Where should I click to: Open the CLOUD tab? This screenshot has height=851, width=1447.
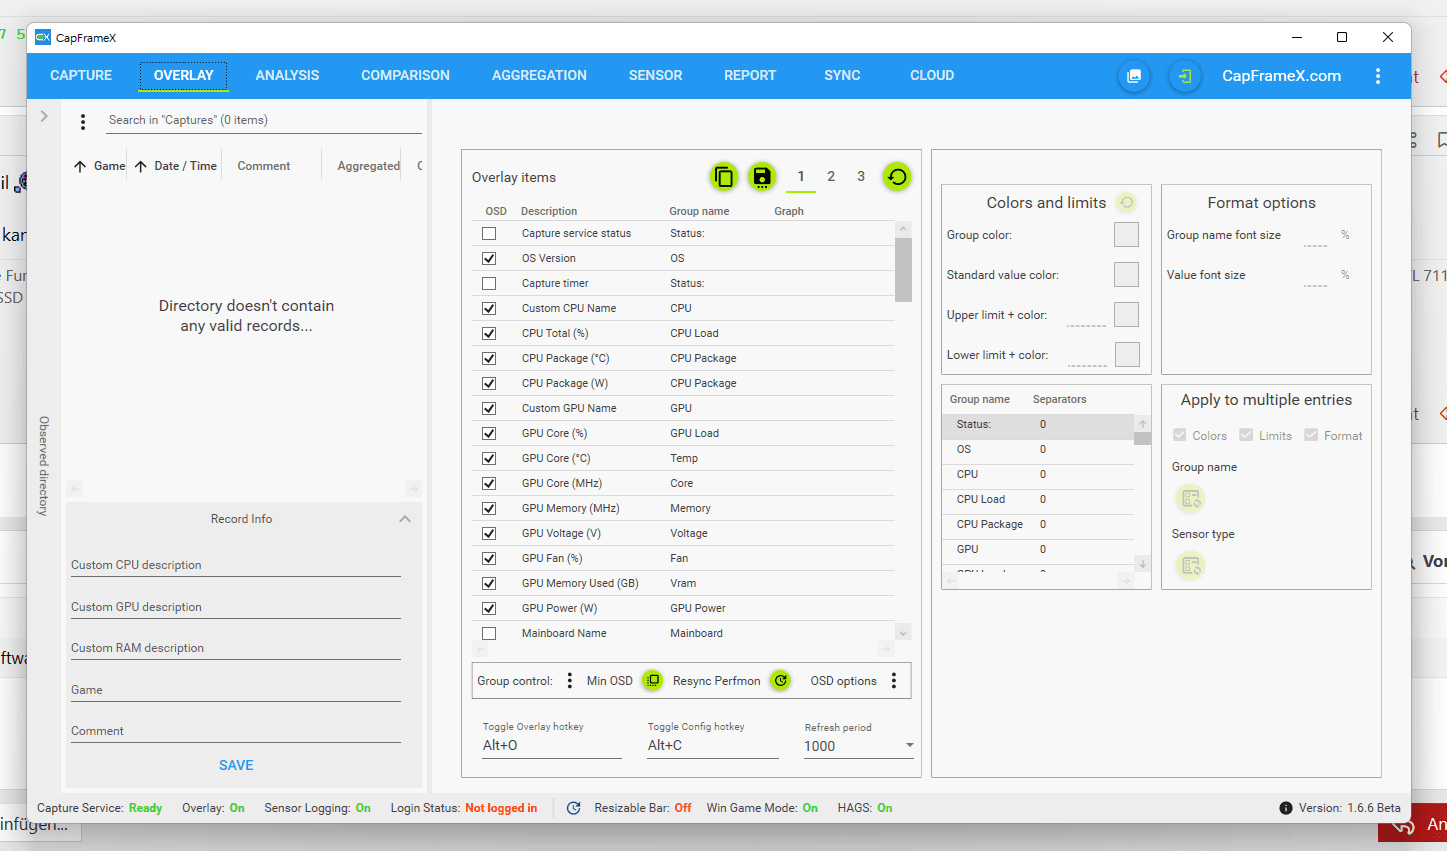coord(932,75)
